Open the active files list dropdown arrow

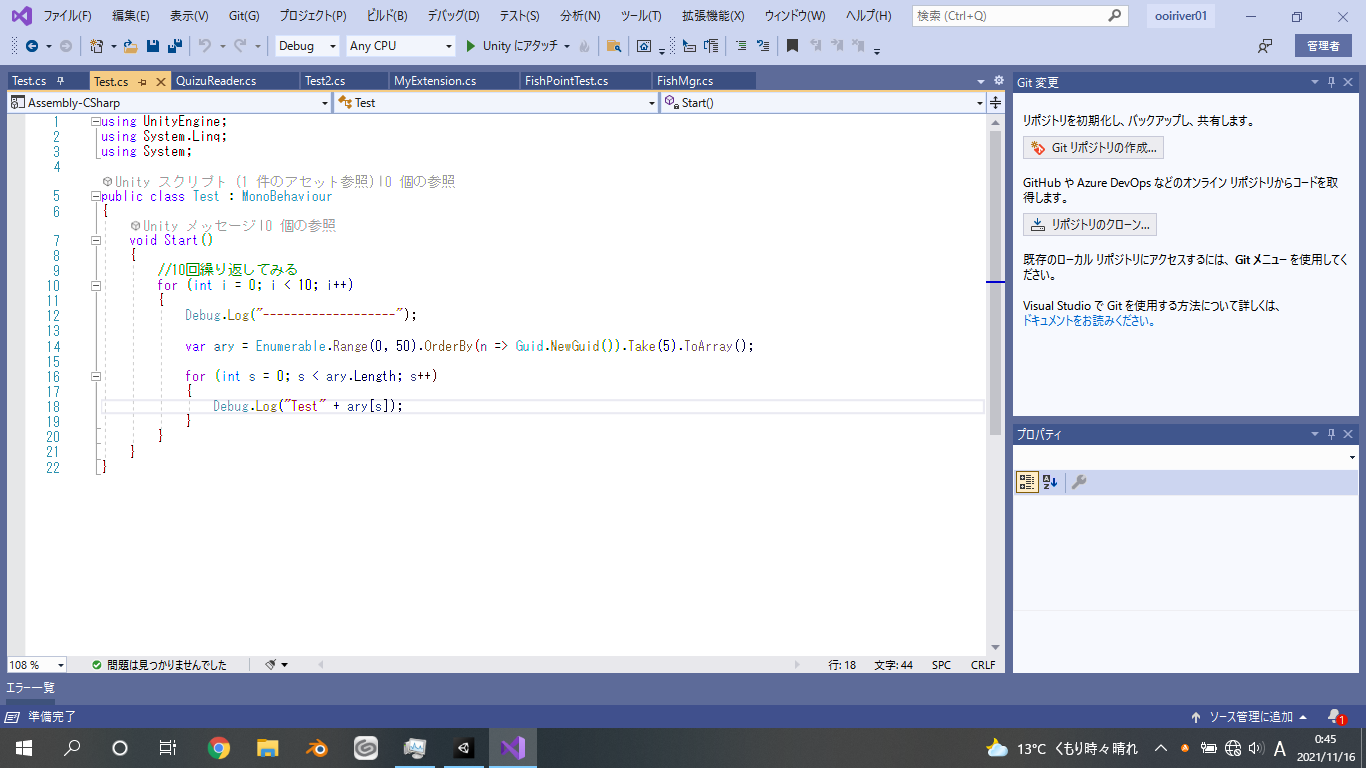(x=981, y=81)
